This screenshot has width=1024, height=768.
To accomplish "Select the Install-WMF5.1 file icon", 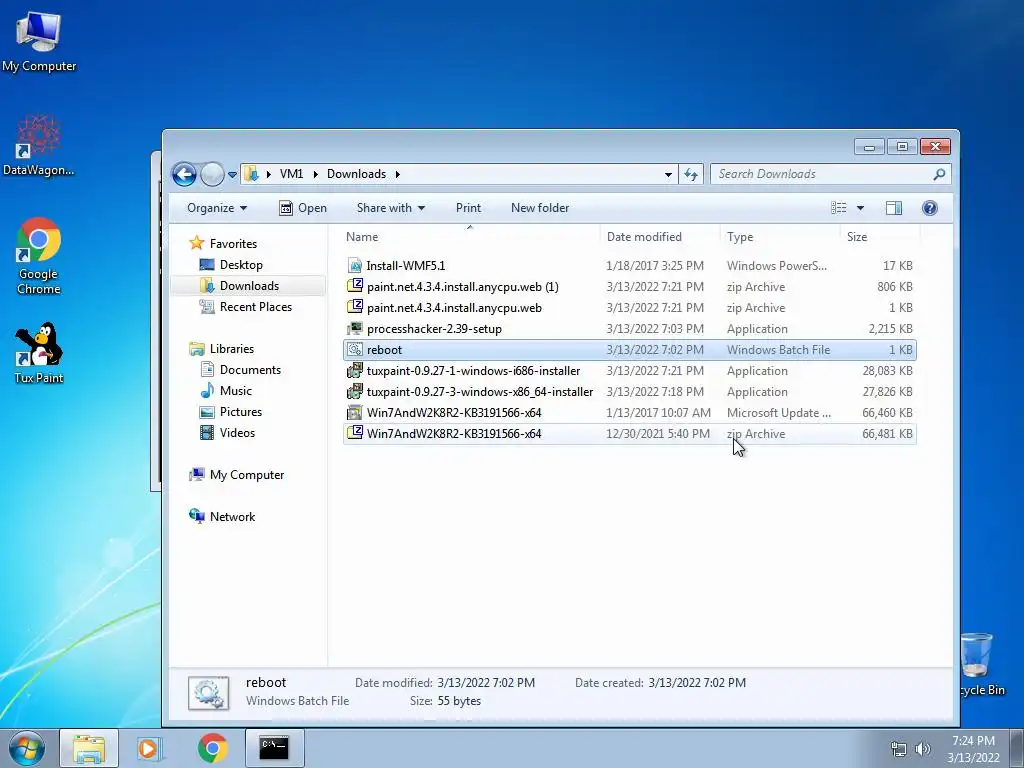I will (355, 266).
